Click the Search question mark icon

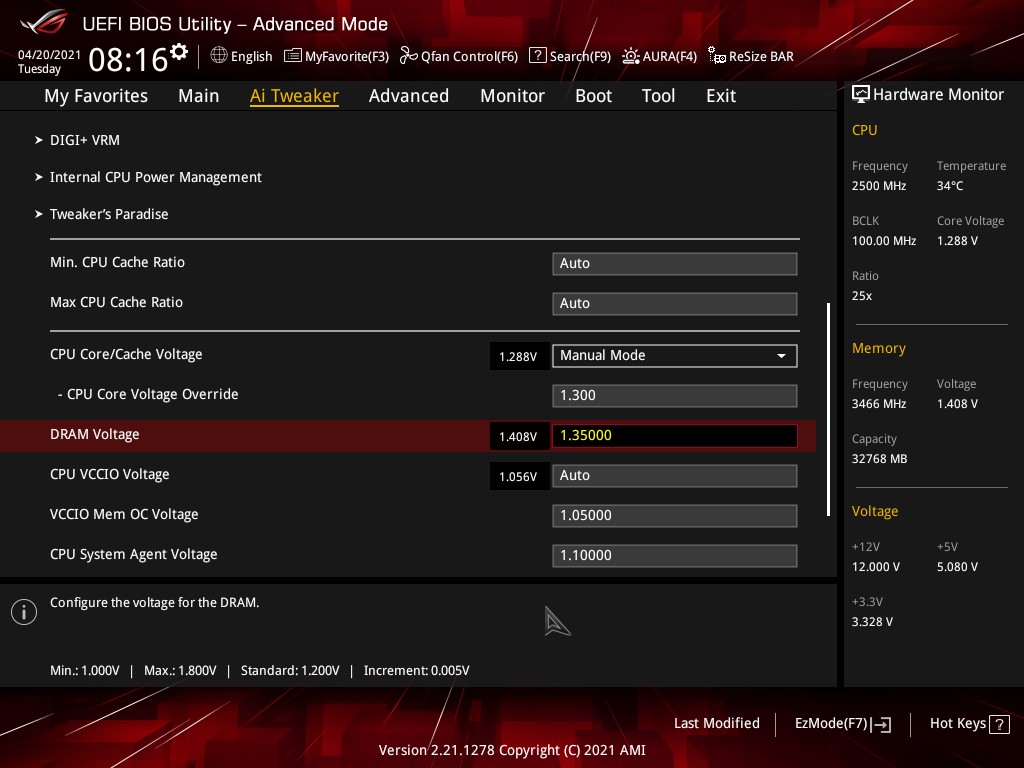coord(537,55)
